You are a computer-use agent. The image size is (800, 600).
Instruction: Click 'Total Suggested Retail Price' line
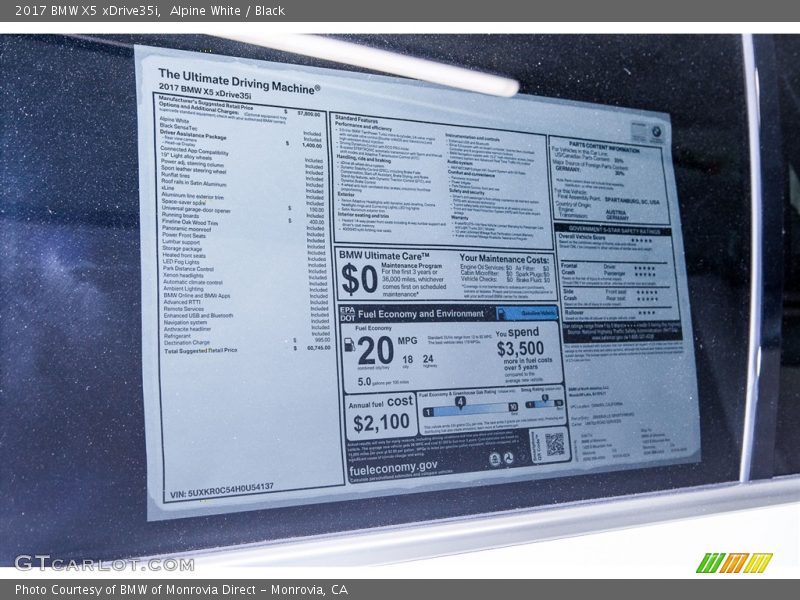201,351
